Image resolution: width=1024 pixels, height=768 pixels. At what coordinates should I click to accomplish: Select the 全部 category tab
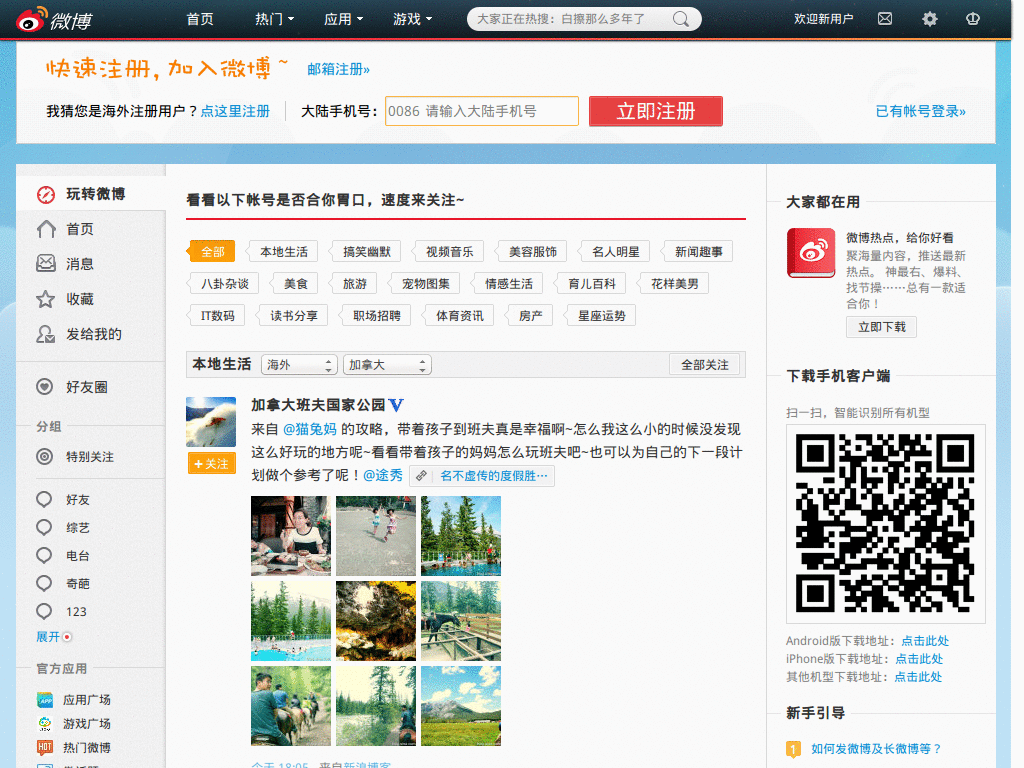pos(210,251)
